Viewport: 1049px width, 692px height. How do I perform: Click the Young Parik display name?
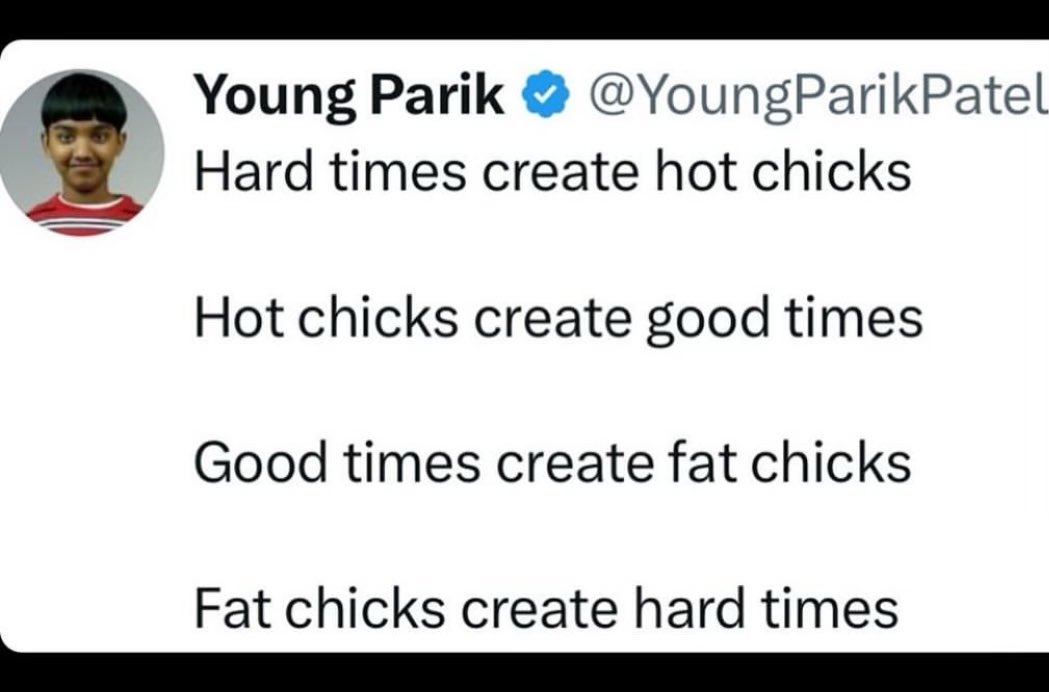(349, 96)
